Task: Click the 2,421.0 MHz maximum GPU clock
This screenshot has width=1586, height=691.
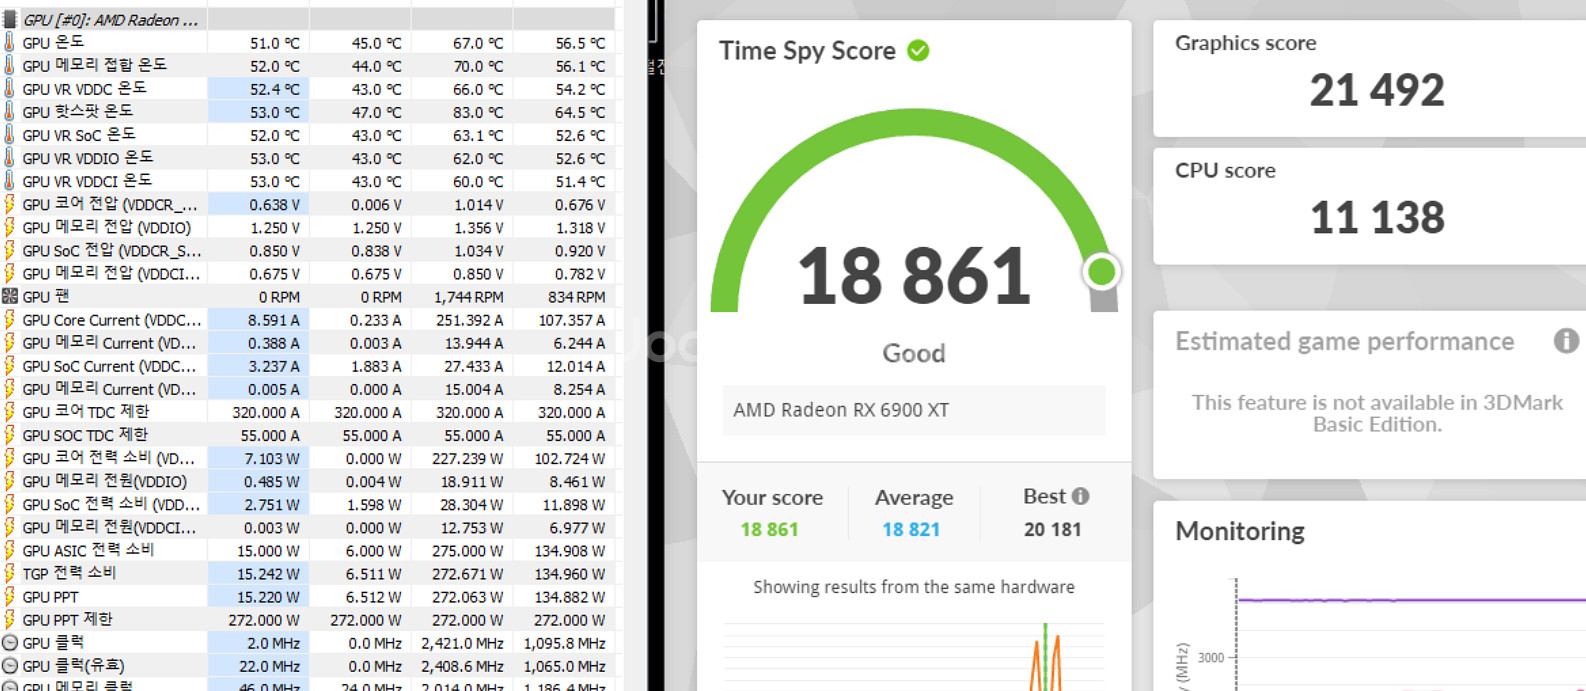Action: 462,643
